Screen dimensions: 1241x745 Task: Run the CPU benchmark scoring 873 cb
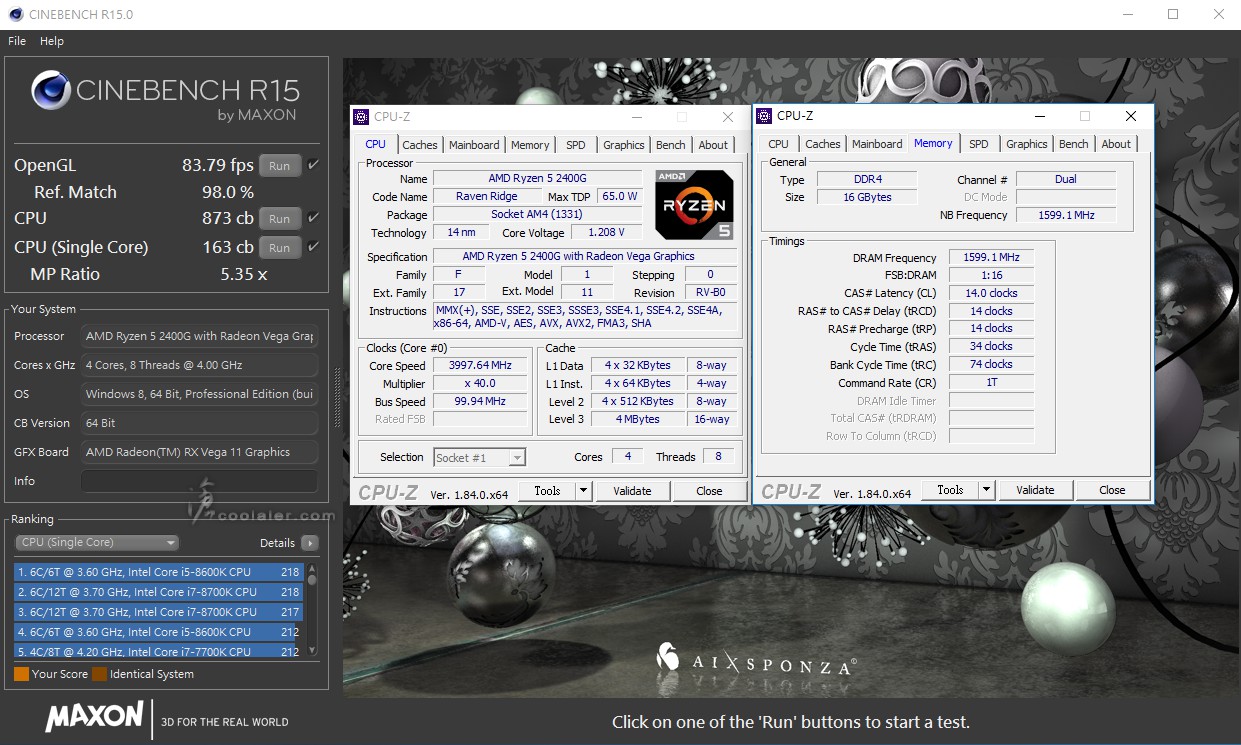click(280, 219)
